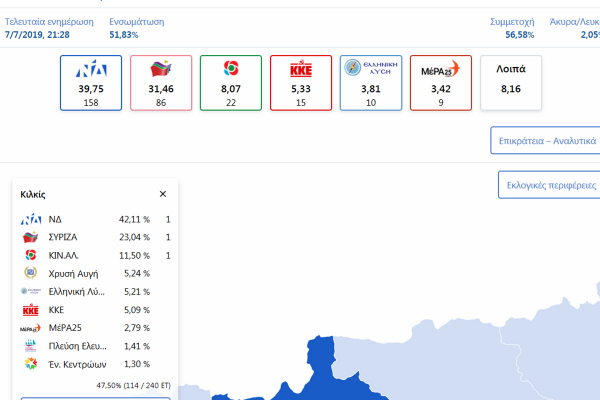
Task: Select the ΜέΡΑ25 logo in the Κιλκίς list
Action: tap(31, 327)
